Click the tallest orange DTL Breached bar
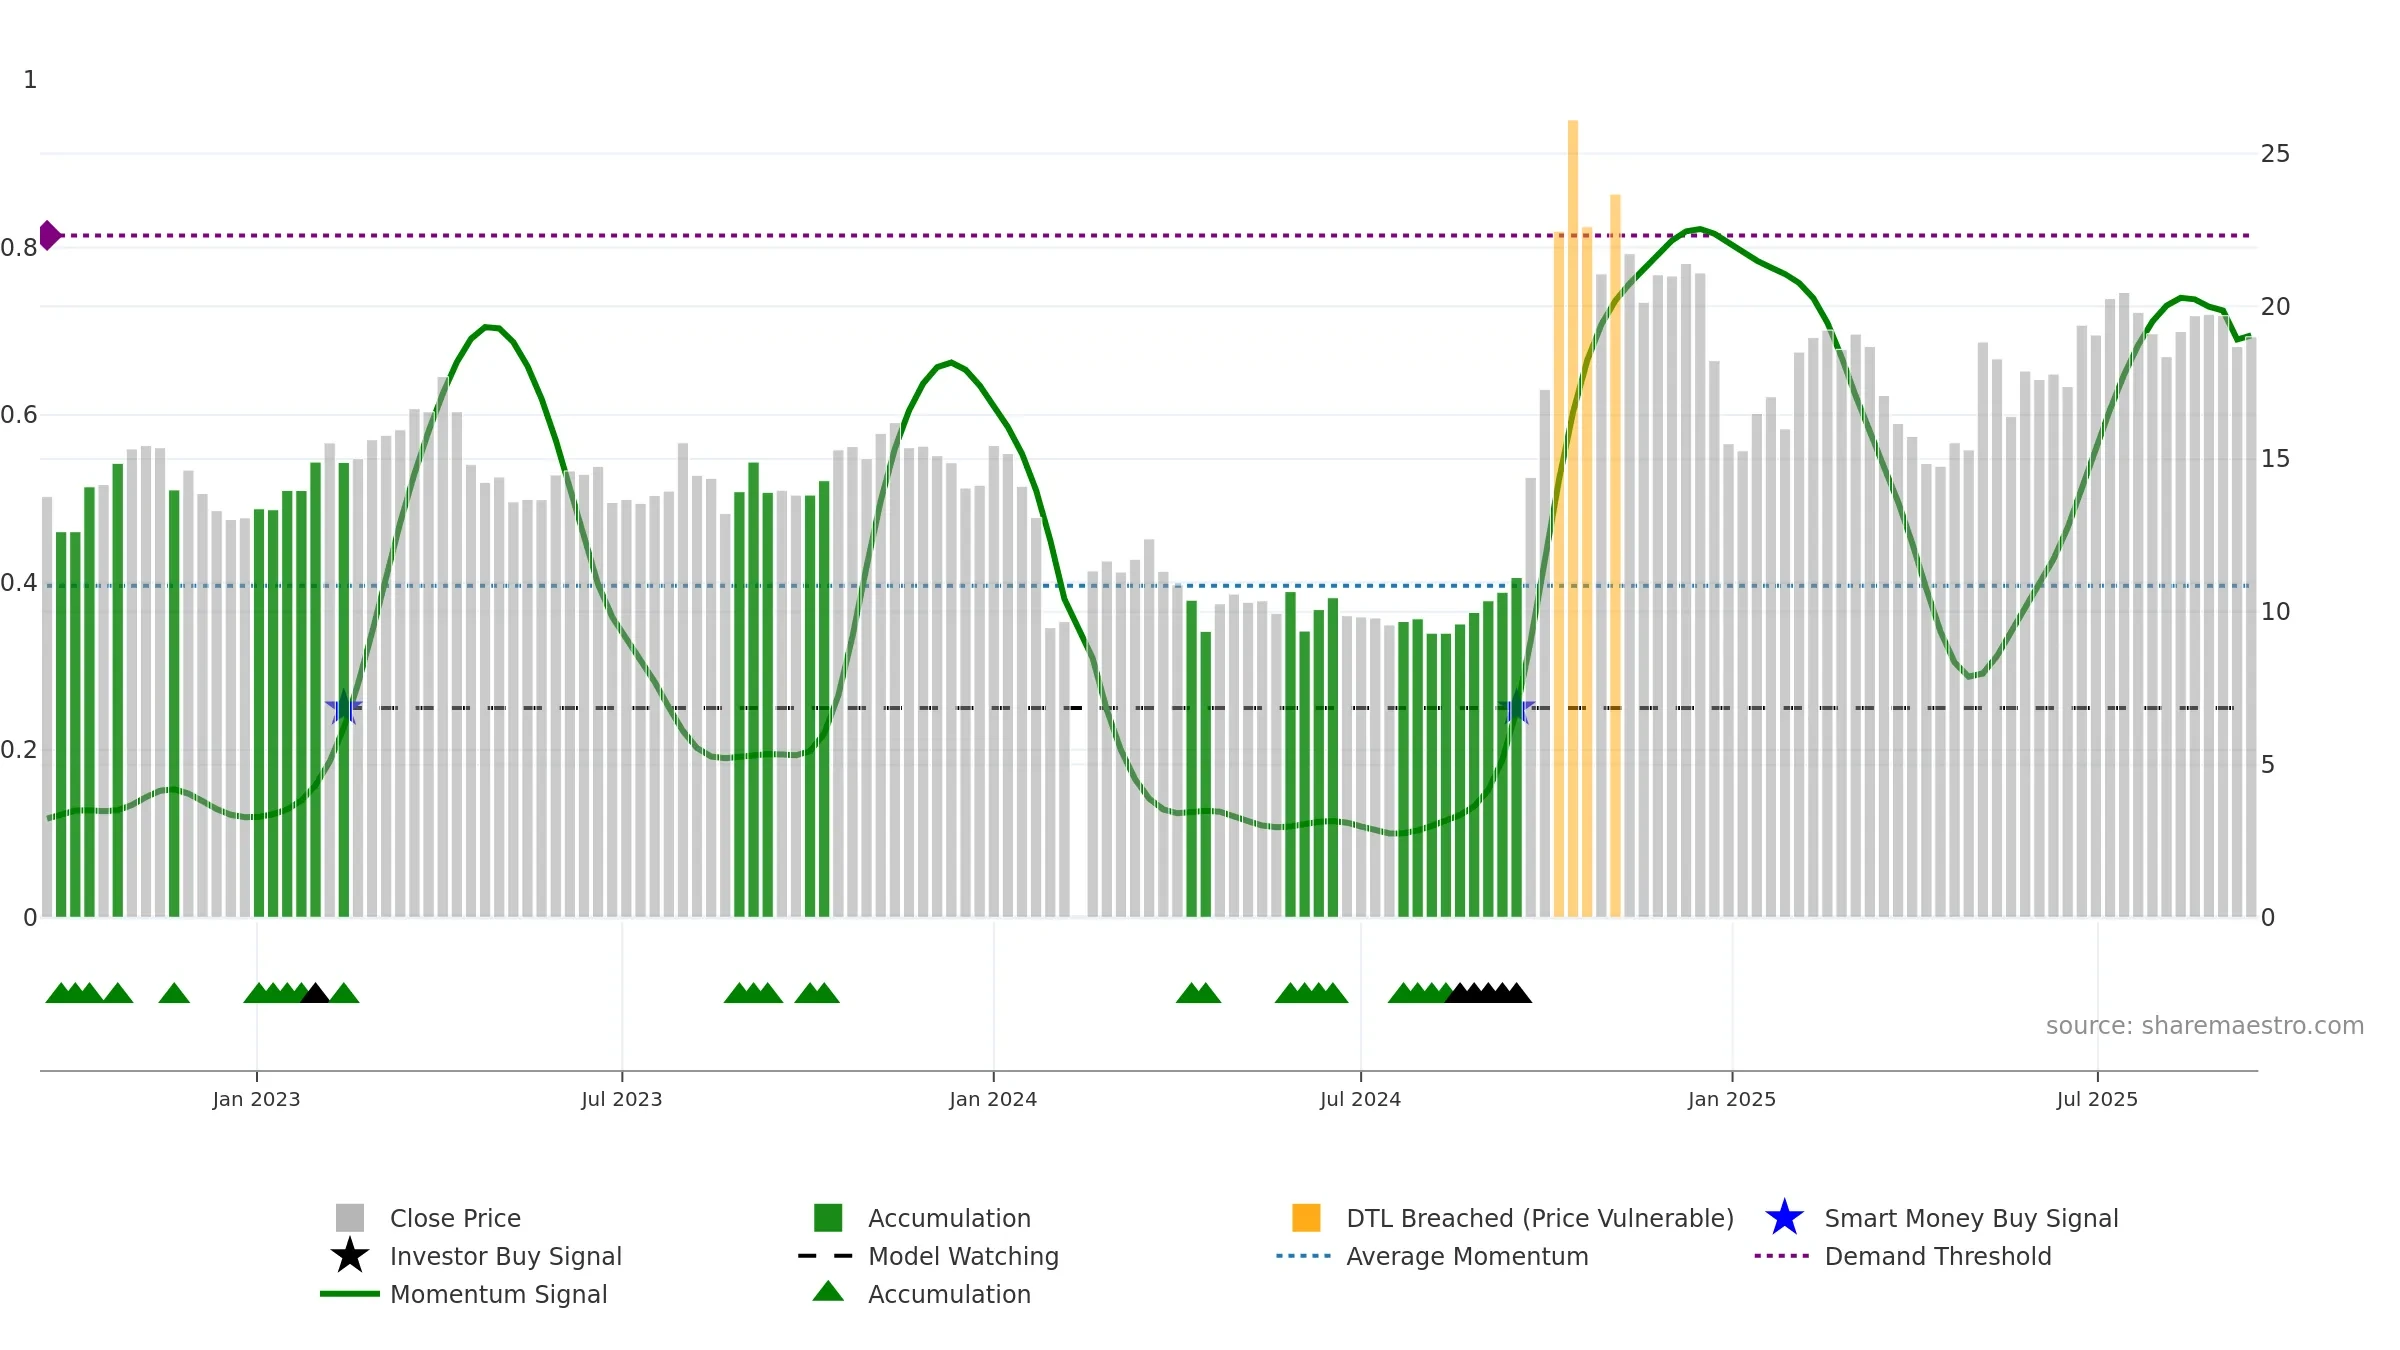 click(x=1573, y=518)
